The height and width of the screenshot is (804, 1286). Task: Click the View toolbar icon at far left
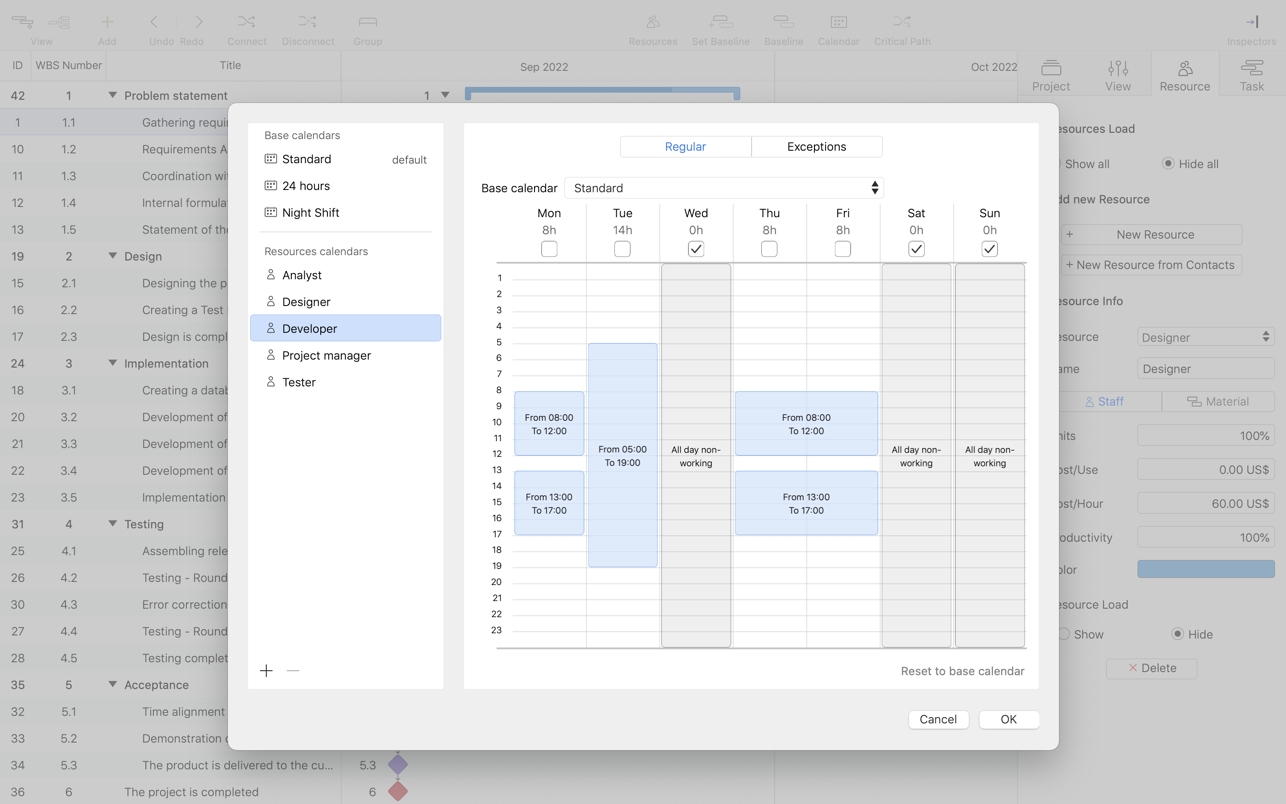point(22,22)
